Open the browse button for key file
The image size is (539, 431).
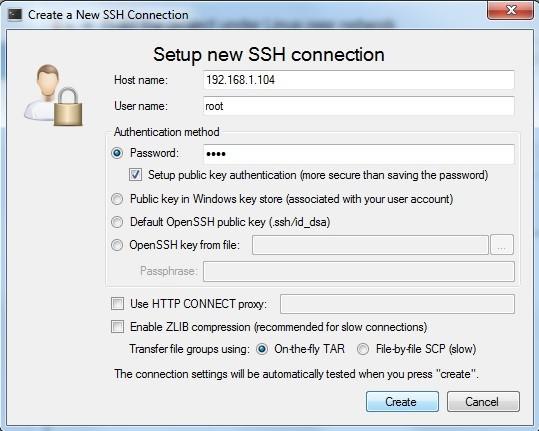[502, 245]
